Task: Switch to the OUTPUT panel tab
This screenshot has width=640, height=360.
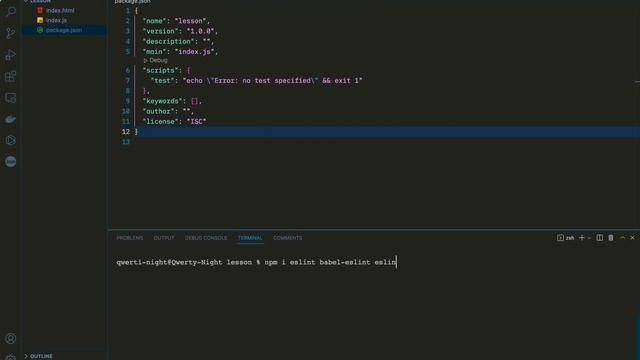Action: click(x=164, y=238)
